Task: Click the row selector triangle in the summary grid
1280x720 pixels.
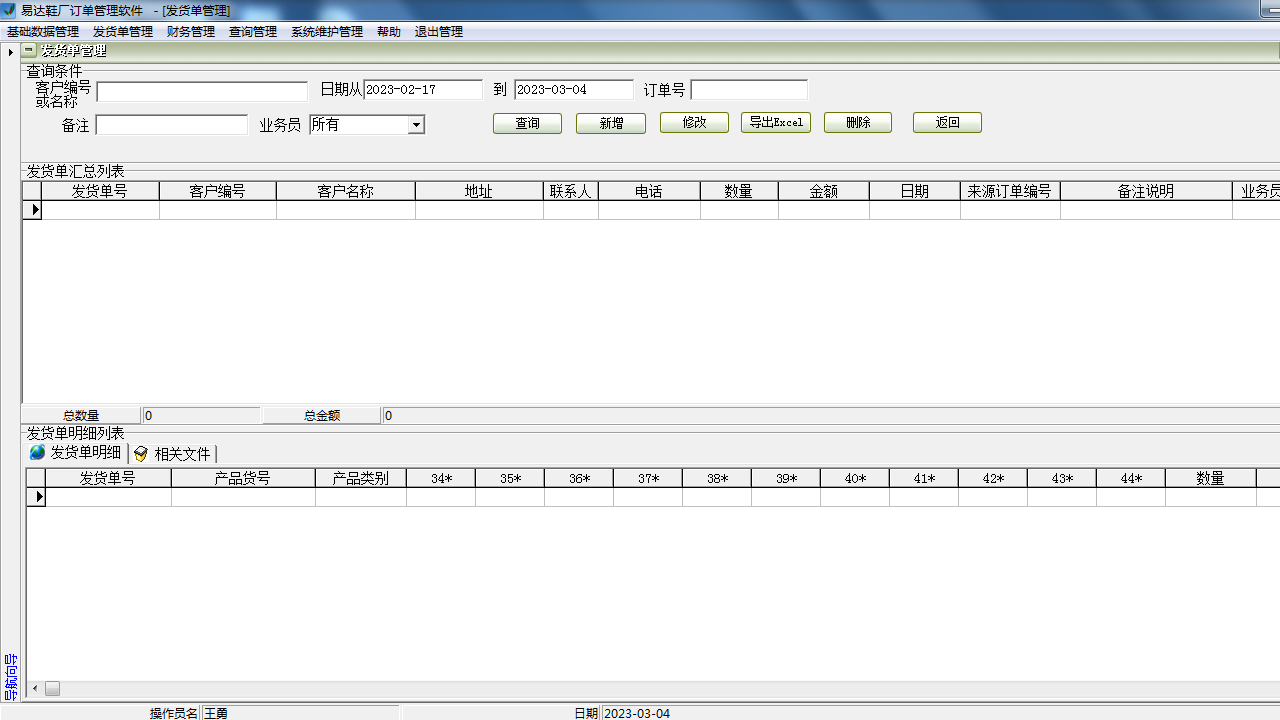Action: coord(36,210)
